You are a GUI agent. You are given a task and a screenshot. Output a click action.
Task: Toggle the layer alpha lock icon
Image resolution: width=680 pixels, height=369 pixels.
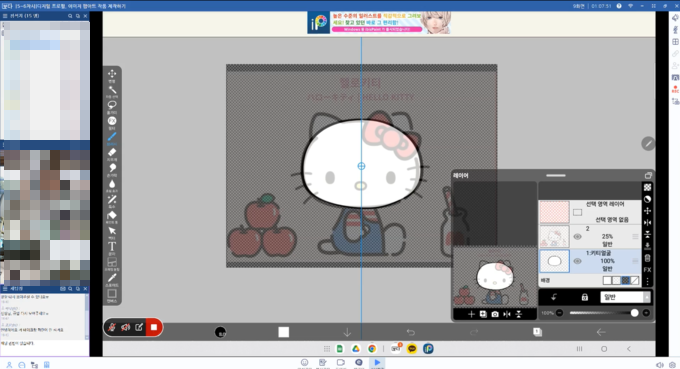point(585,297)
